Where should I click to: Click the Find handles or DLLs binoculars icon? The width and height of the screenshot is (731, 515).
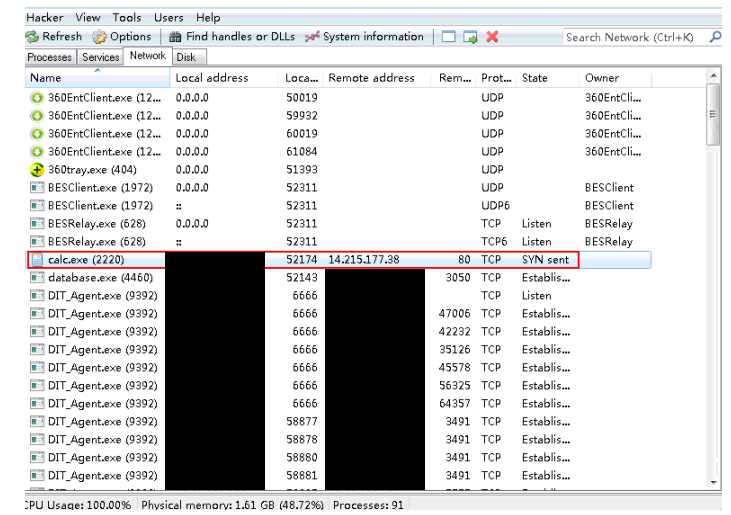175,37
